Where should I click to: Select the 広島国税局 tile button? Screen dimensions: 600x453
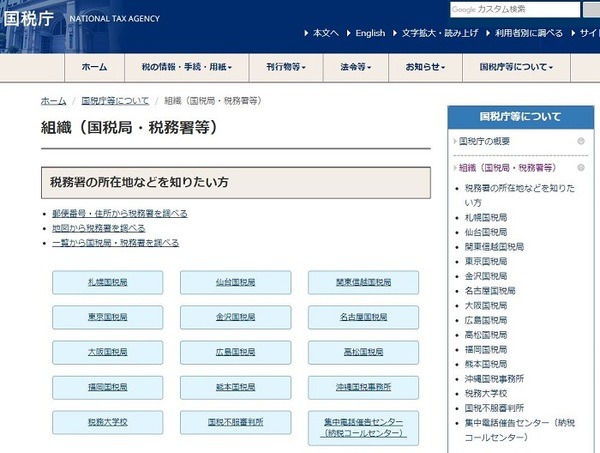click(235, 352)
